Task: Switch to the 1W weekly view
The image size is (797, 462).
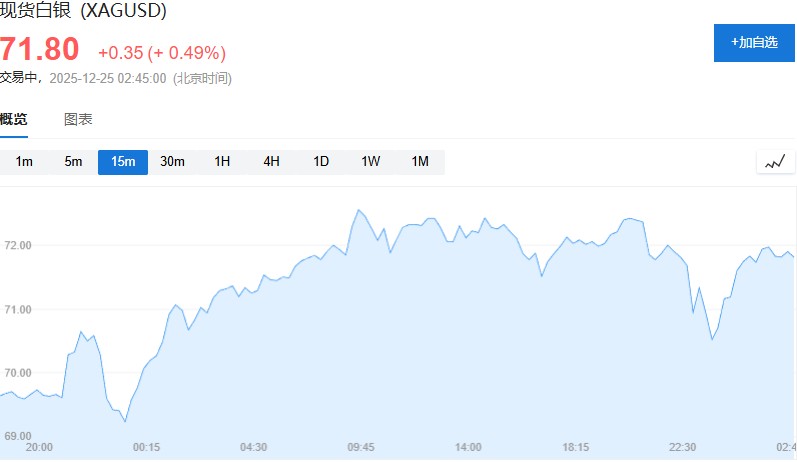Action: coord(370,162)
